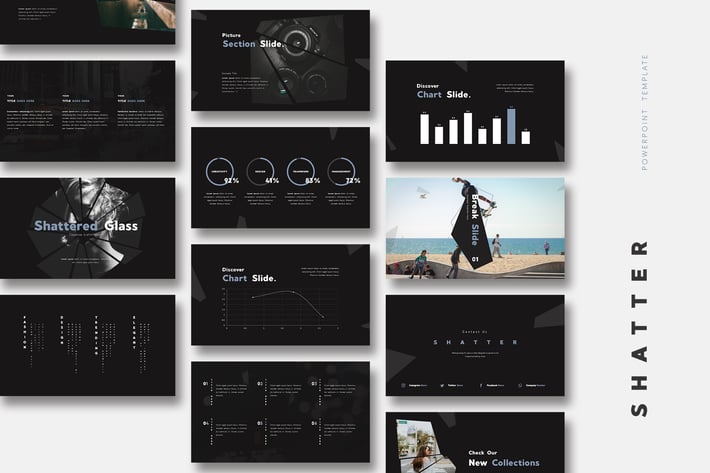Screen dimensions: 710x473
Task: Click the large vertical SHATTER title
Action: 639,329
